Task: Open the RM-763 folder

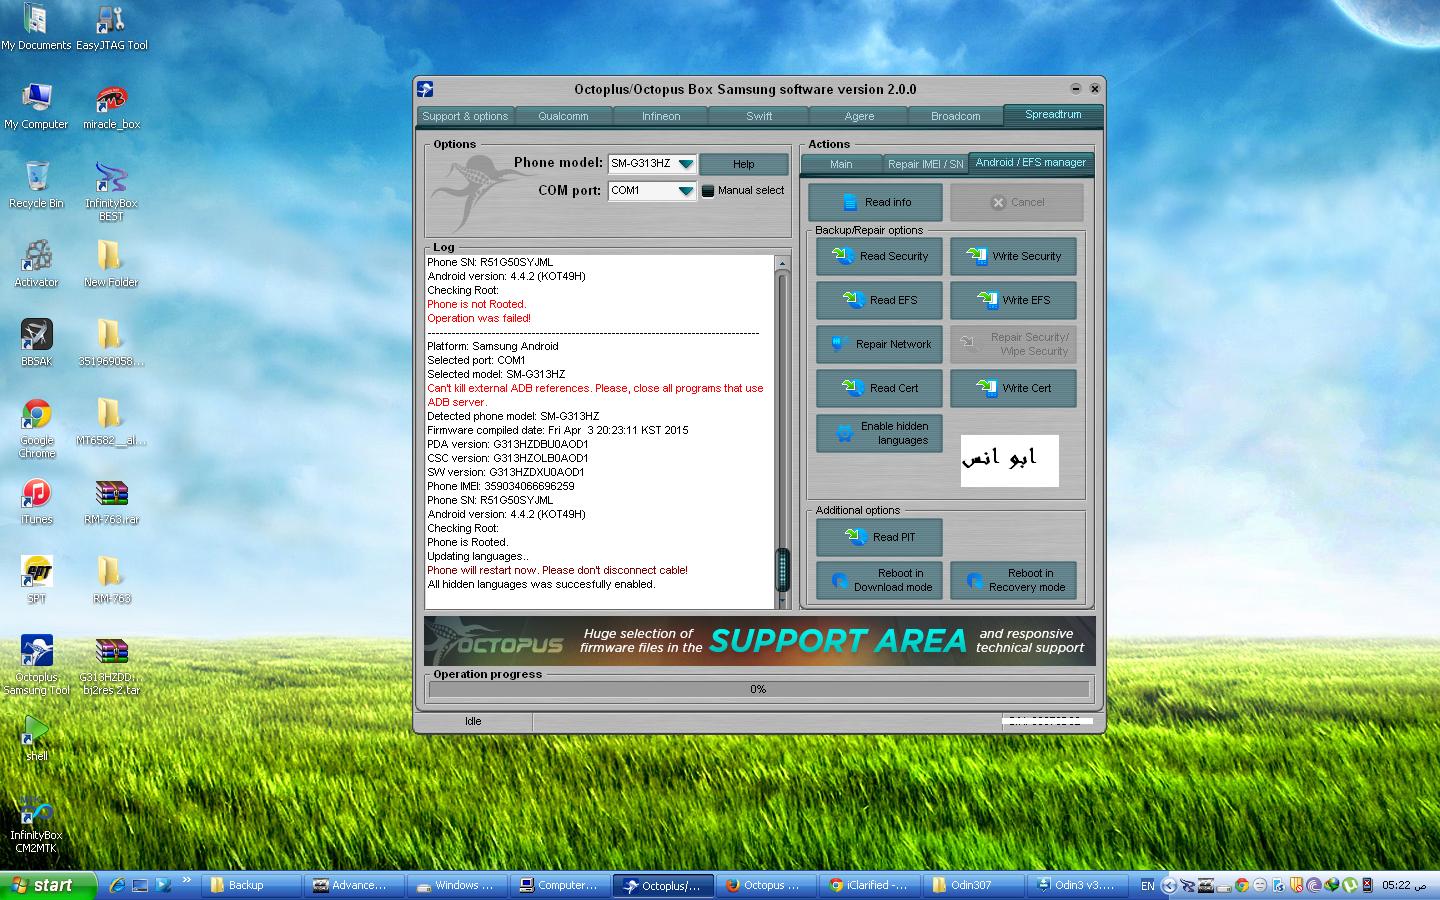Action: point(111,580)
